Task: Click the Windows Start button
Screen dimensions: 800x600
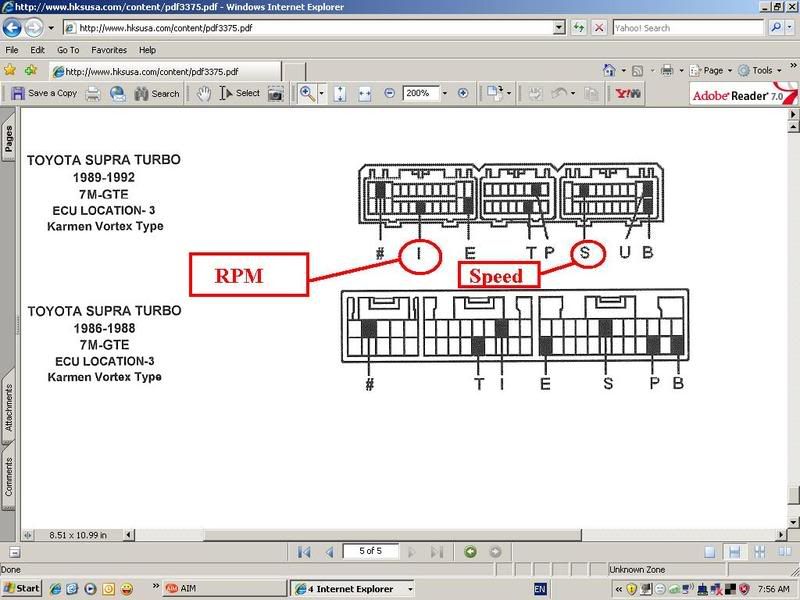Action: 21,588
